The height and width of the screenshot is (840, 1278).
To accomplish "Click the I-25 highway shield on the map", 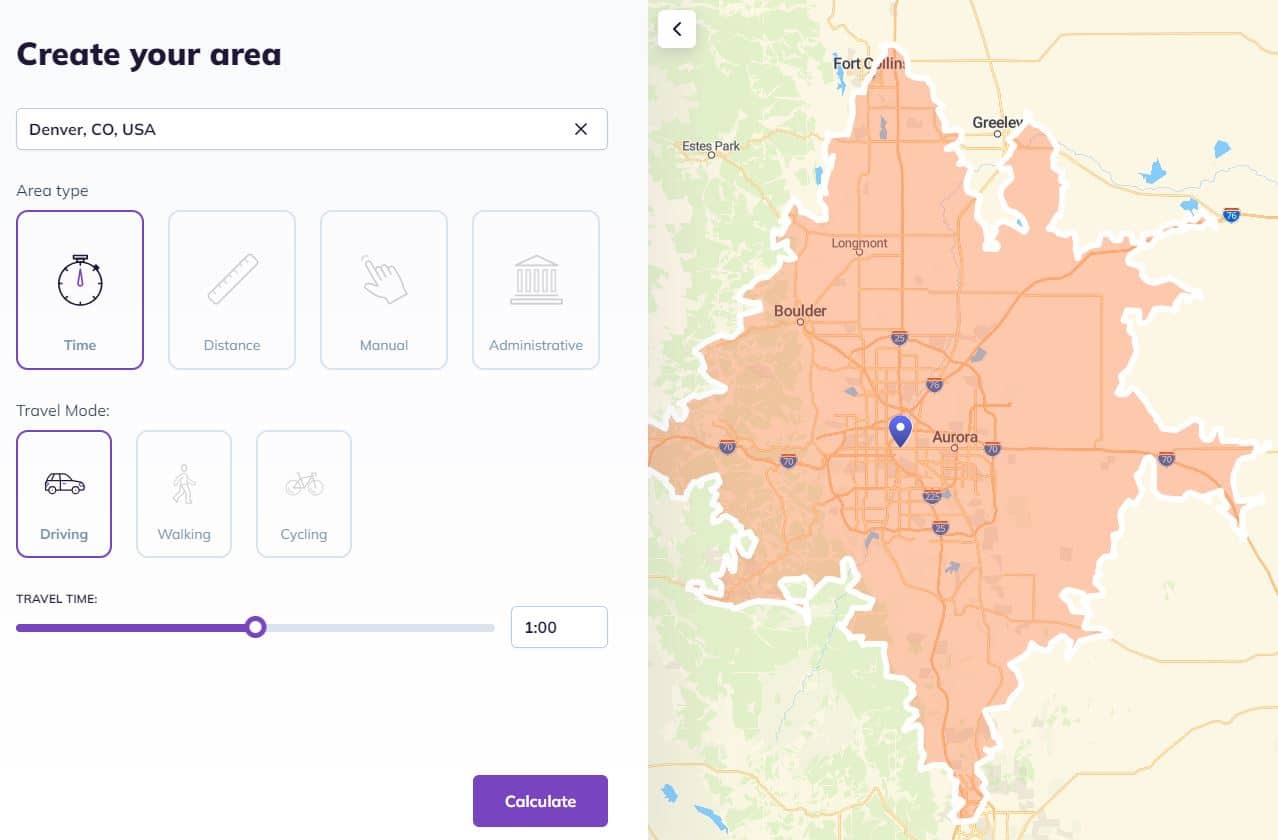I will coord(897,336).
